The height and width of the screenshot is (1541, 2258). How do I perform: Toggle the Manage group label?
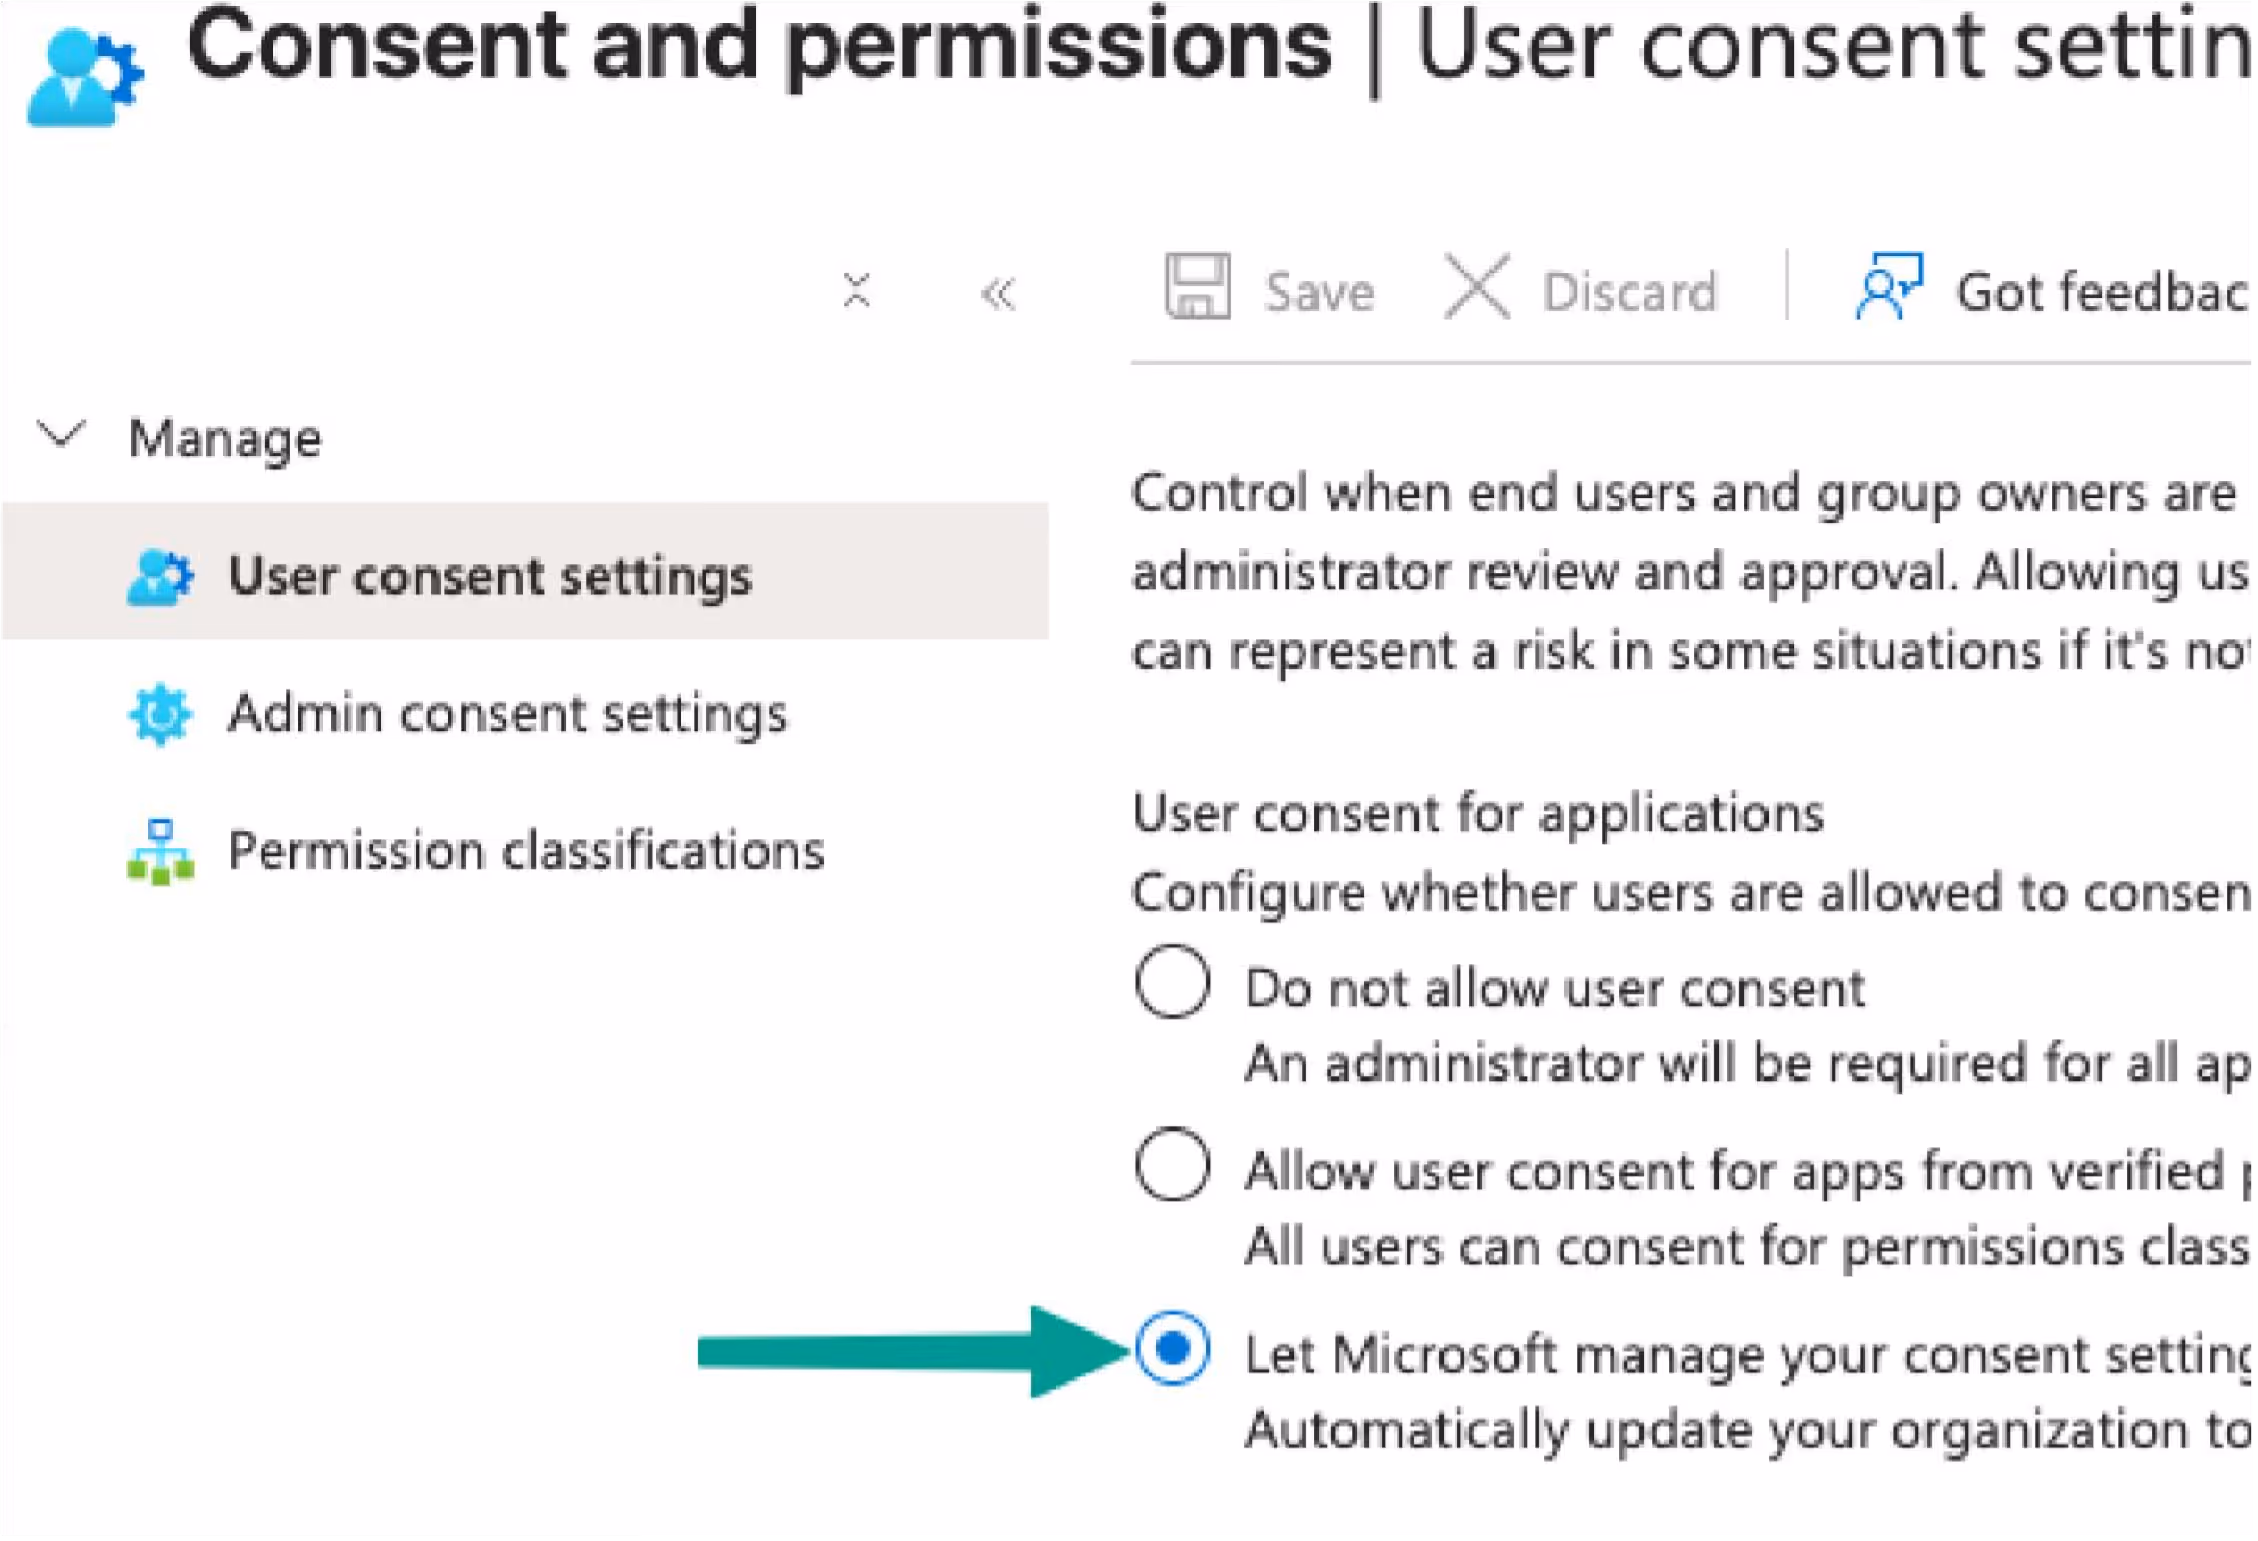pos(225,438)
